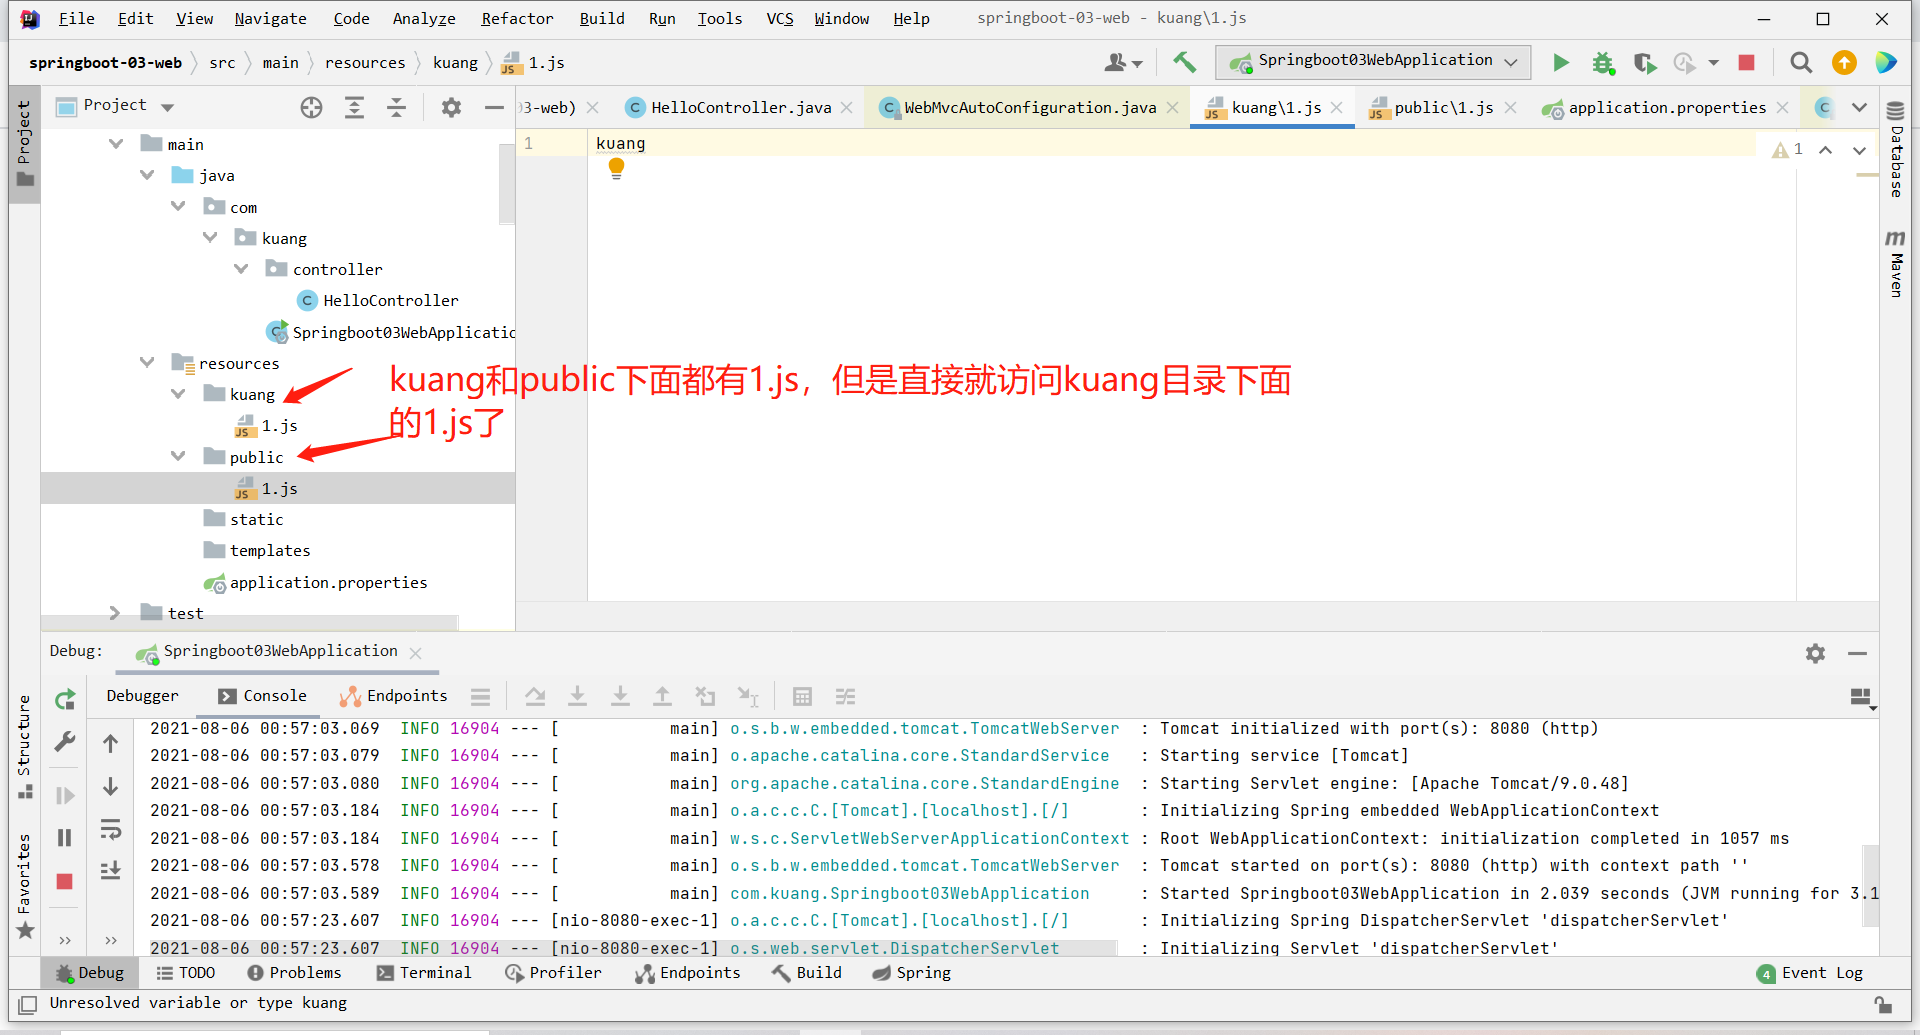The width and height of the screenshot is (1920, 1035).
Task: Open Search Everywhere magnifier icon
Action: click(x=1801, y=63)
